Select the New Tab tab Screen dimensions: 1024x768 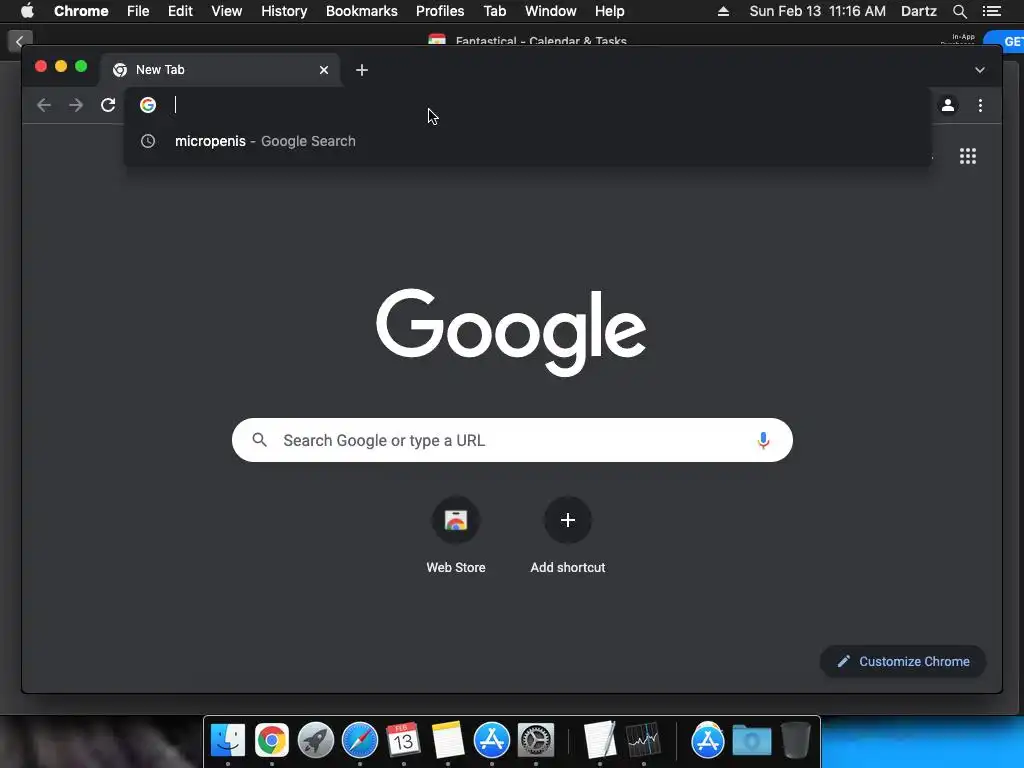220,70
